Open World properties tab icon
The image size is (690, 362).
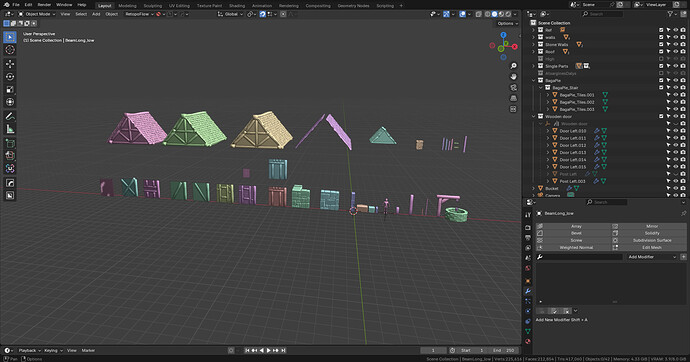pyautogui.click(x=528, y=268)
